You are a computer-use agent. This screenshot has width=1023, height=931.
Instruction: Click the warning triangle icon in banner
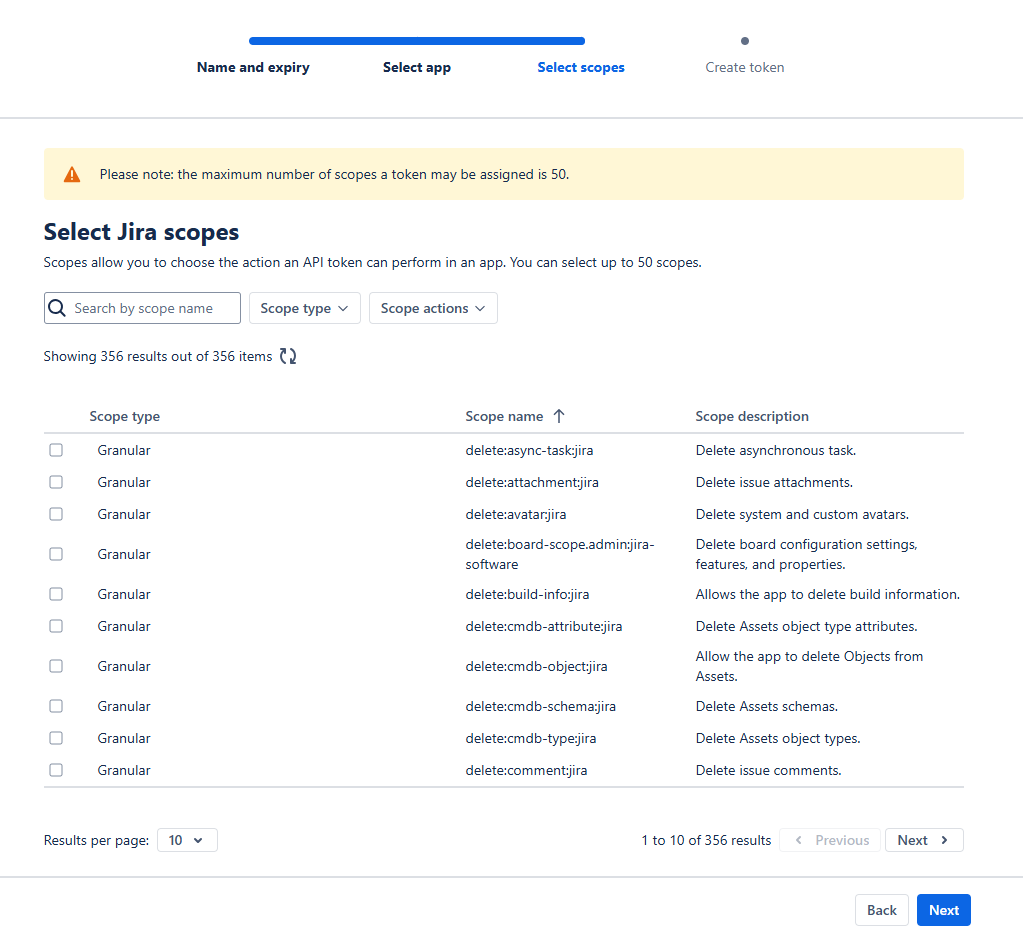pos(72,174)
